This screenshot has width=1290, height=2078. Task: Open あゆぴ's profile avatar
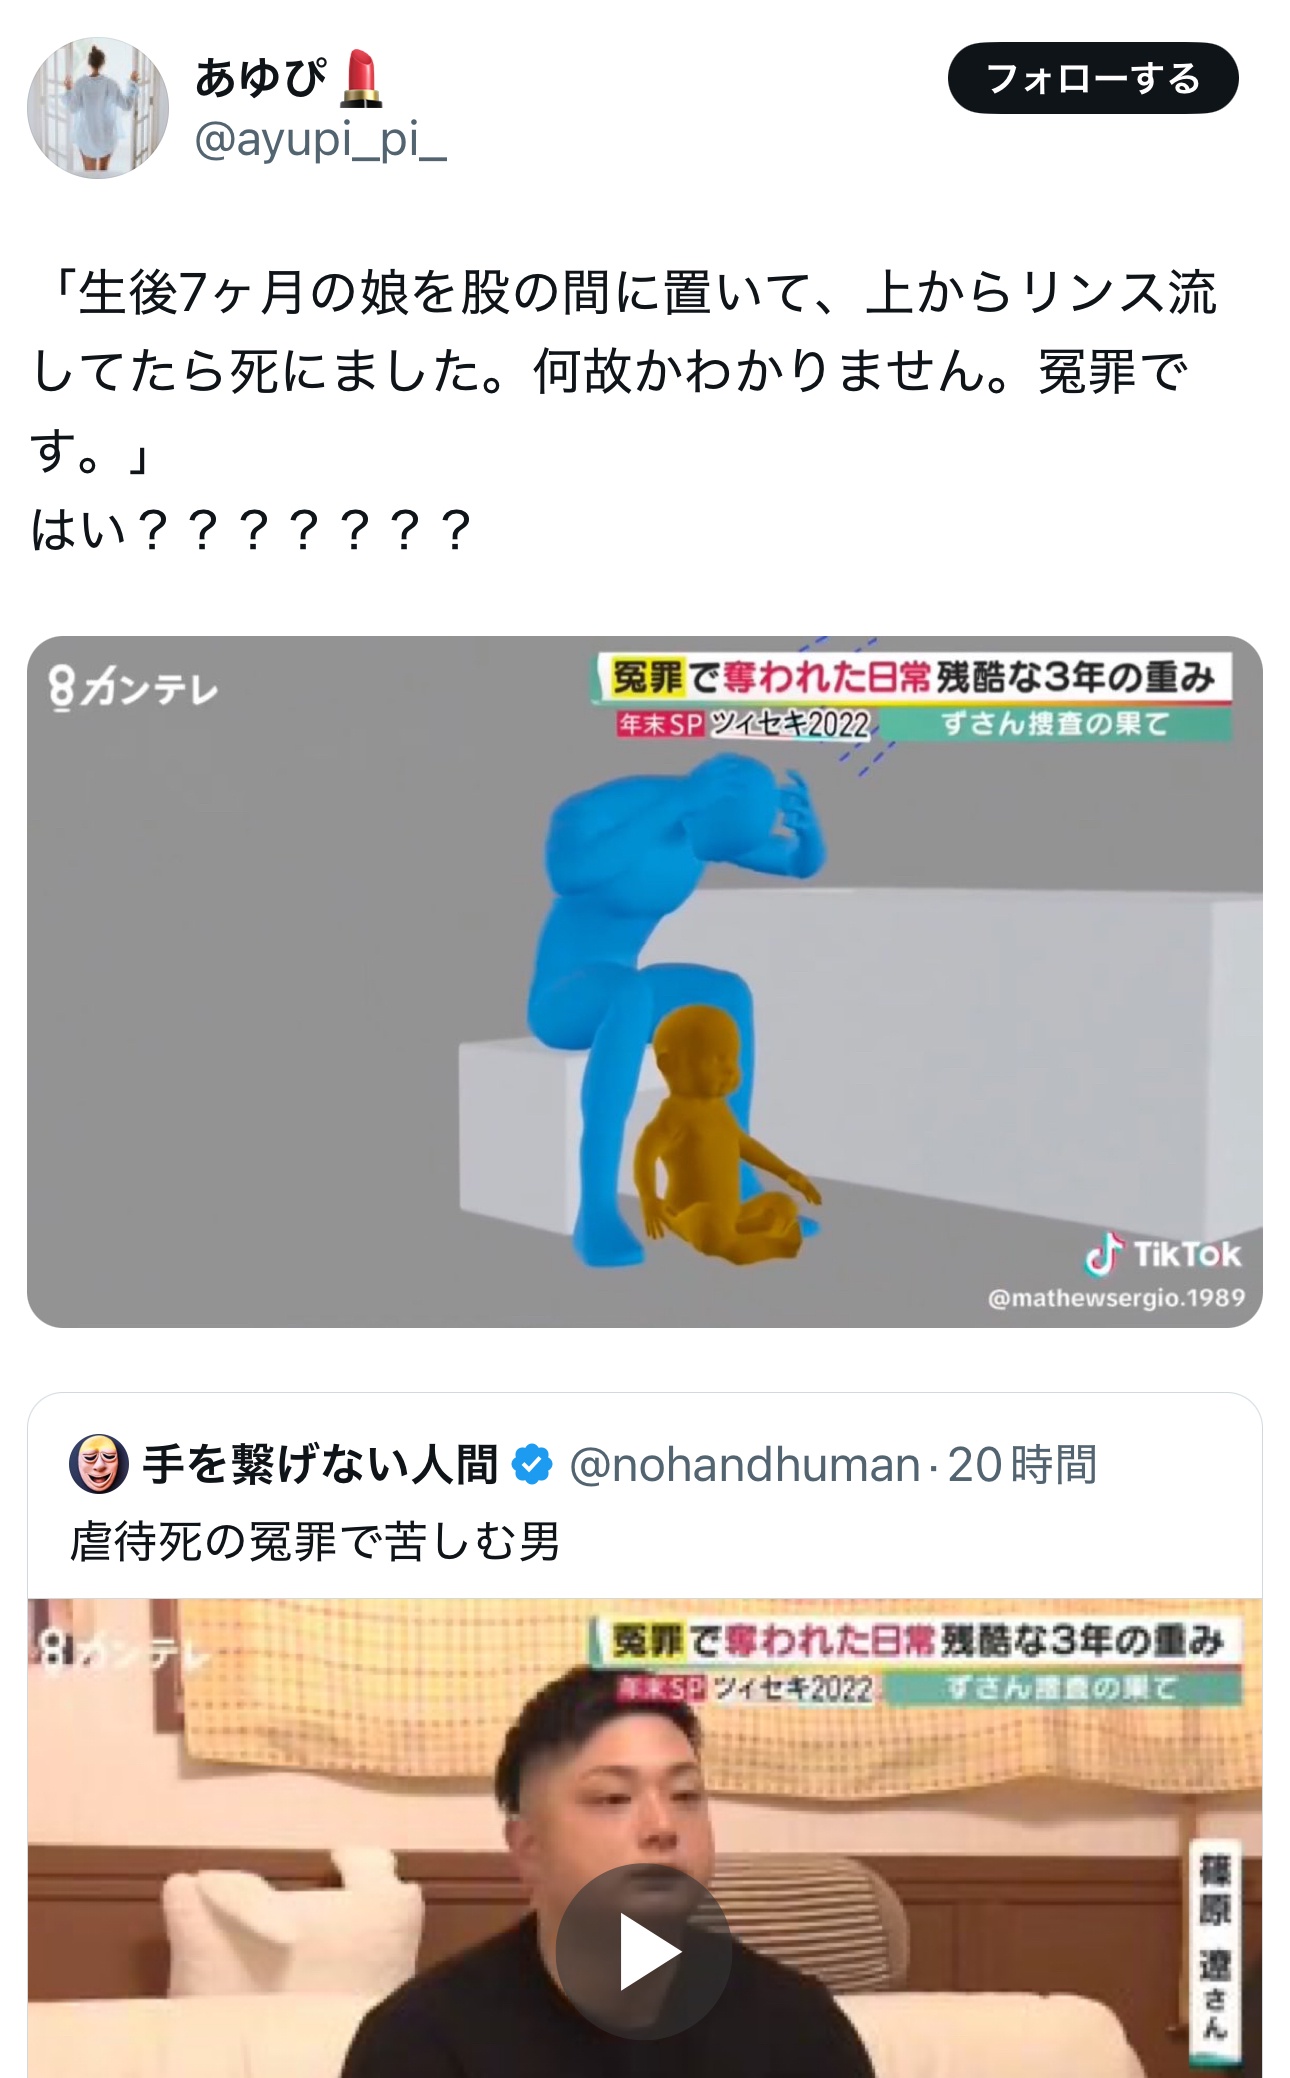(98, 108)
